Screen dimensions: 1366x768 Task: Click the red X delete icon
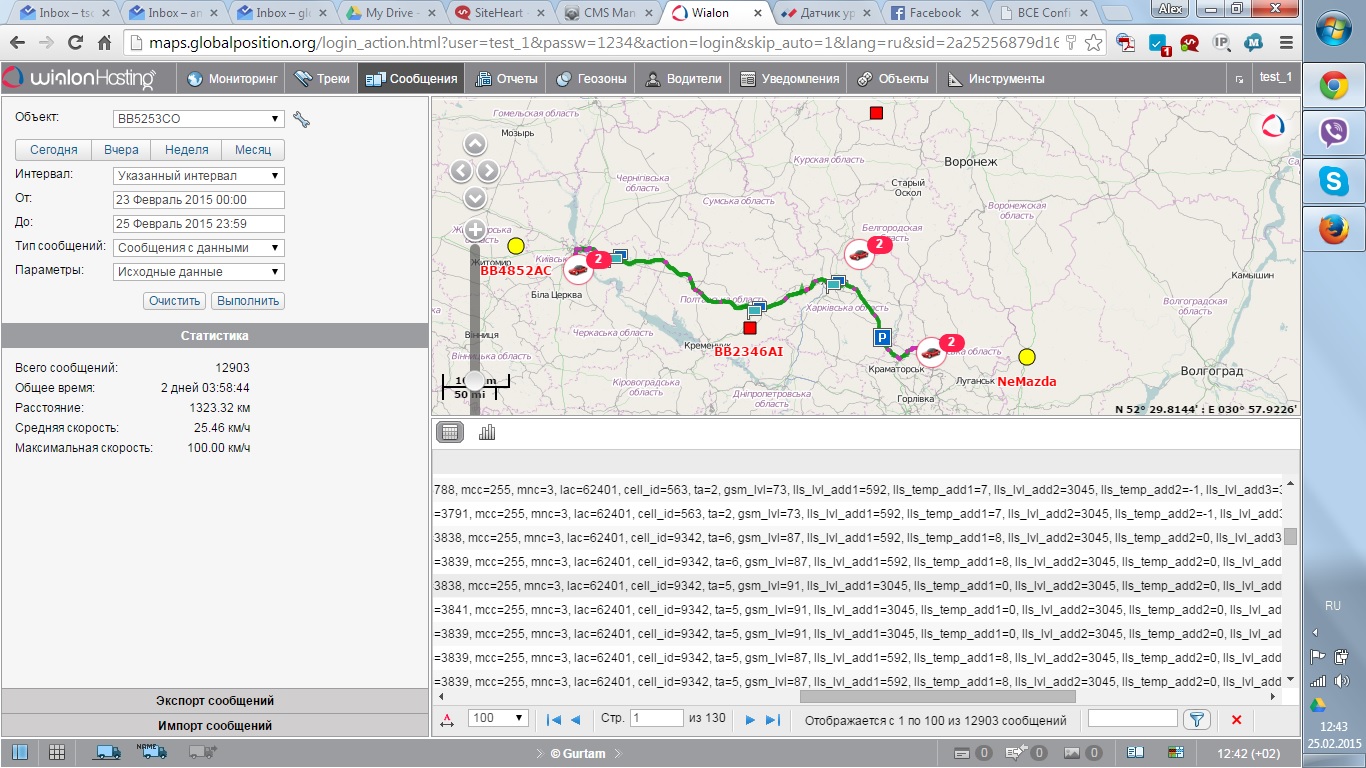pos(1236,719)
